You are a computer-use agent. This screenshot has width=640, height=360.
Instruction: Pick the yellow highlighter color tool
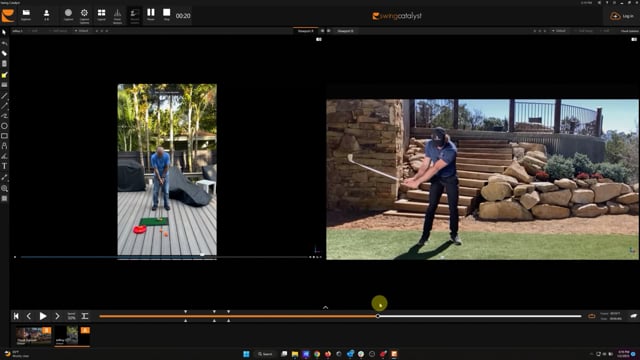pos(4,75)
